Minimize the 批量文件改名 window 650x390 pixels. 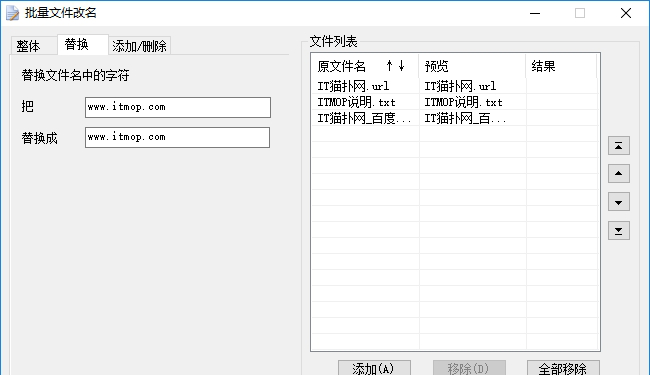pyautogui.click(x=535, y=13)
